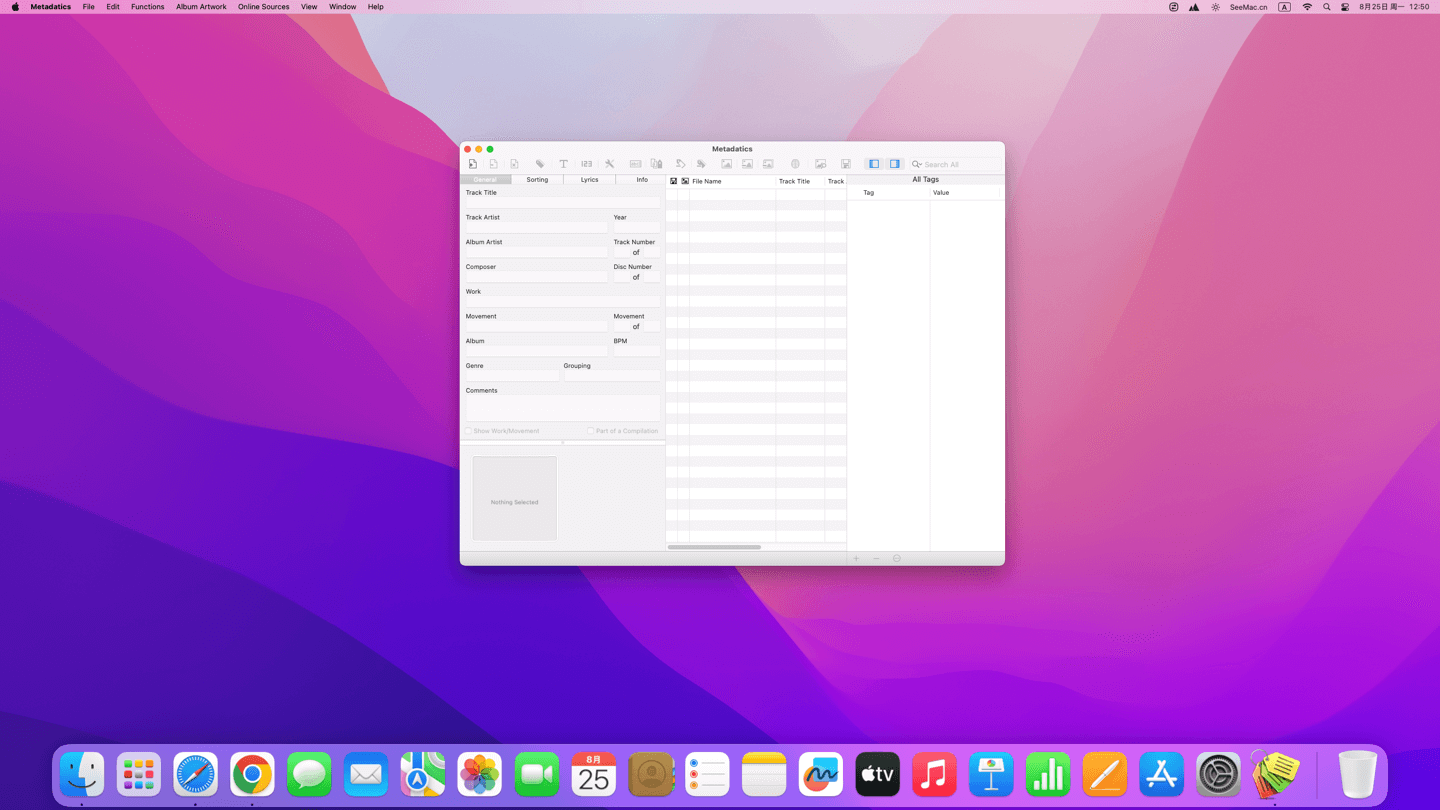Open the Online Sources menu

click(263, 7)
